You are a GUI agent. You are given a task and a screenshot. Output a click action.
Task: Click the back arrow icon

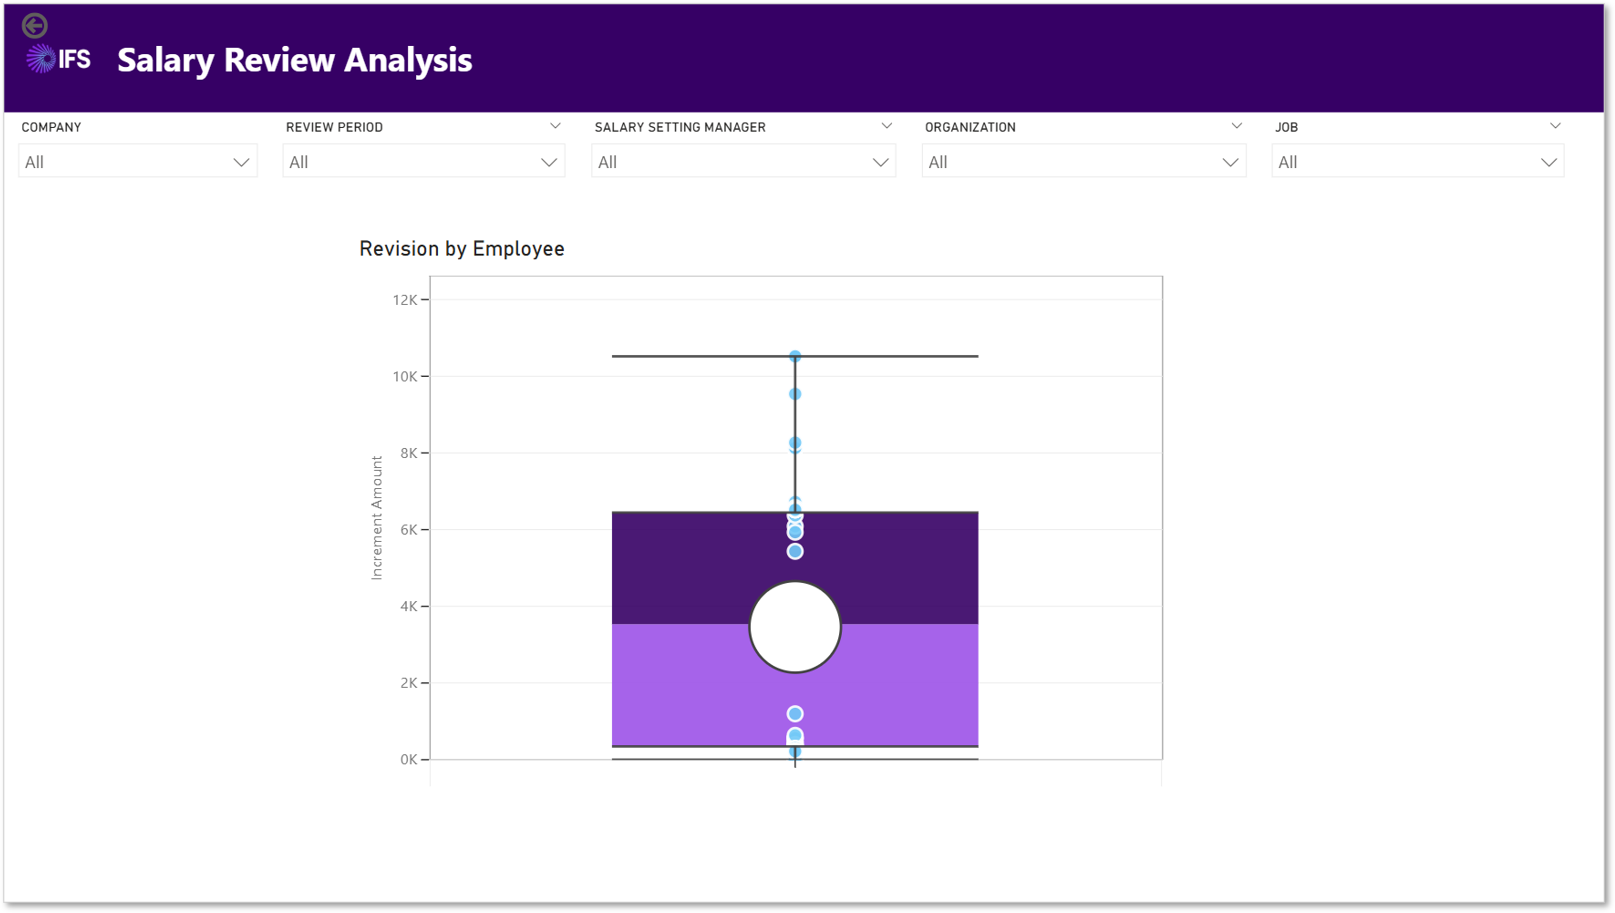click(35, 25)
